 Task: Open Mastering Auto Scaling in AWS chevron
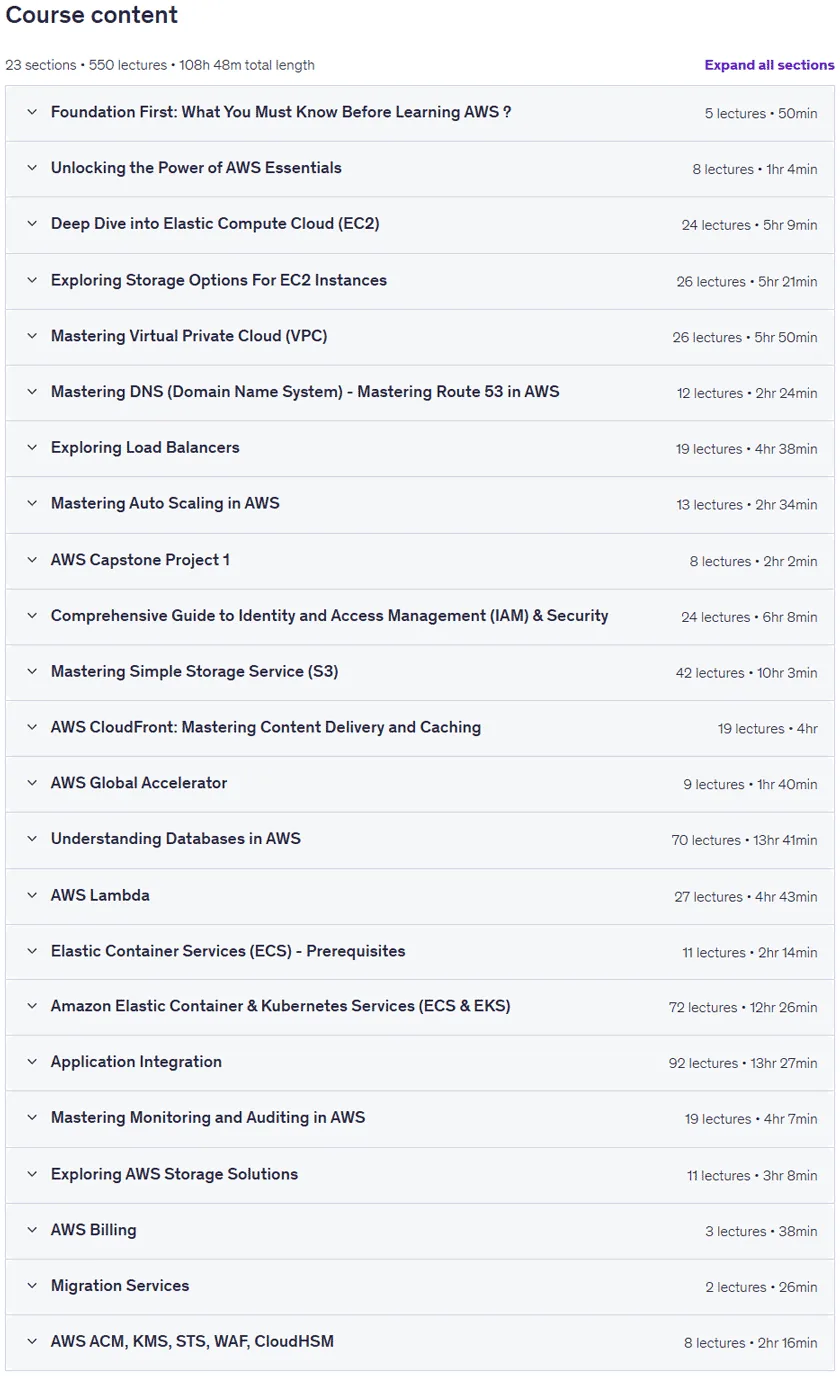click(x=32, y=504)
